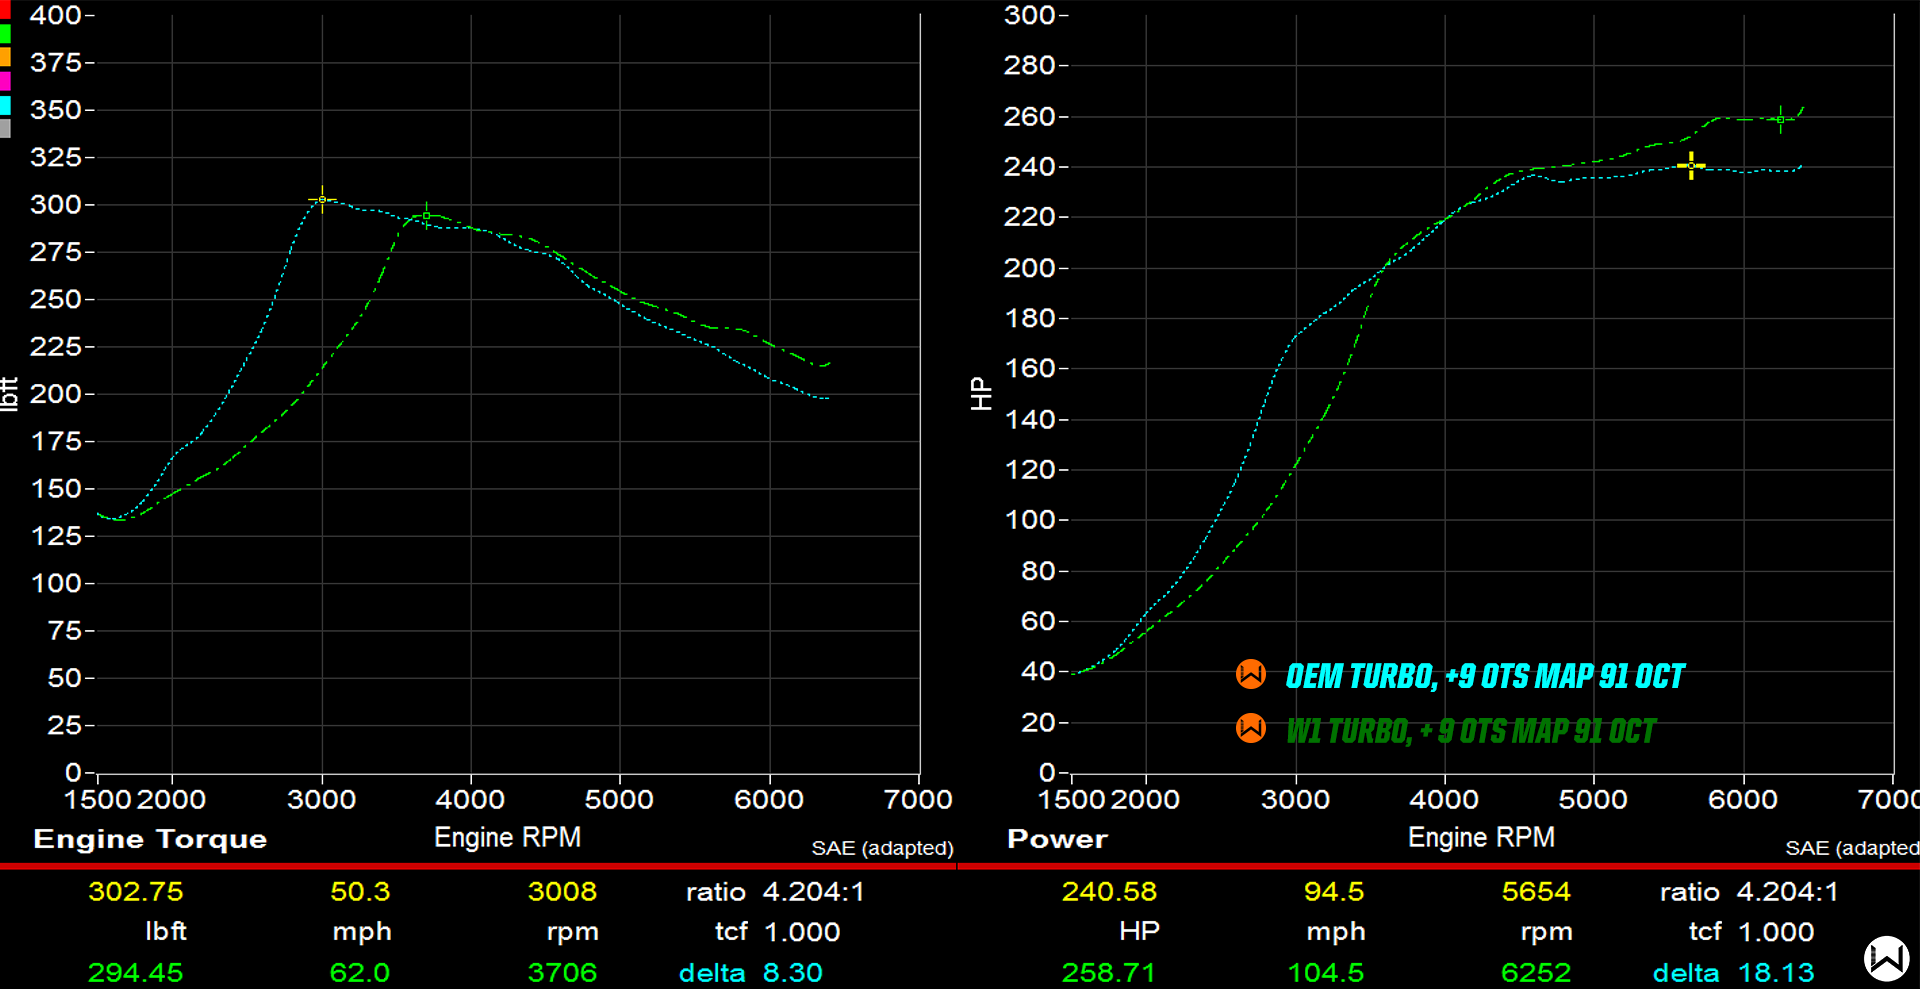
Task: Click the 258.71 horsepower reading
Action: point(1109,972)
